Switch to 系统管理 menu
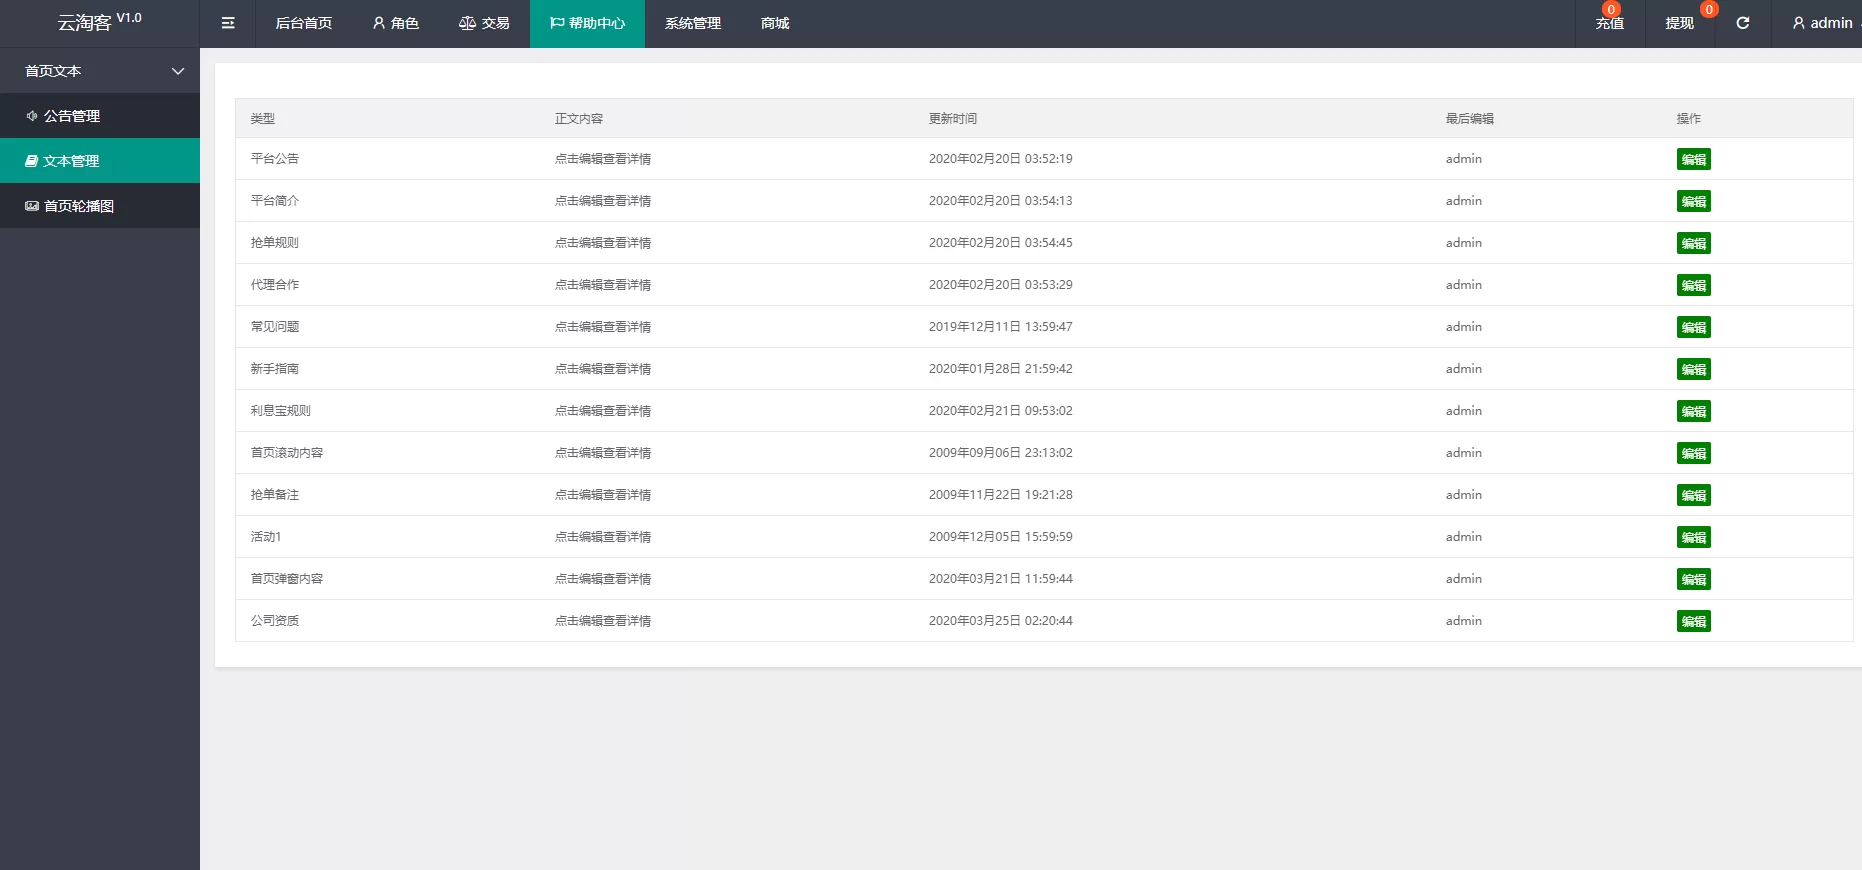This screenshot has height=870, width=1862. pyautogui.click(x=692, y=23)
